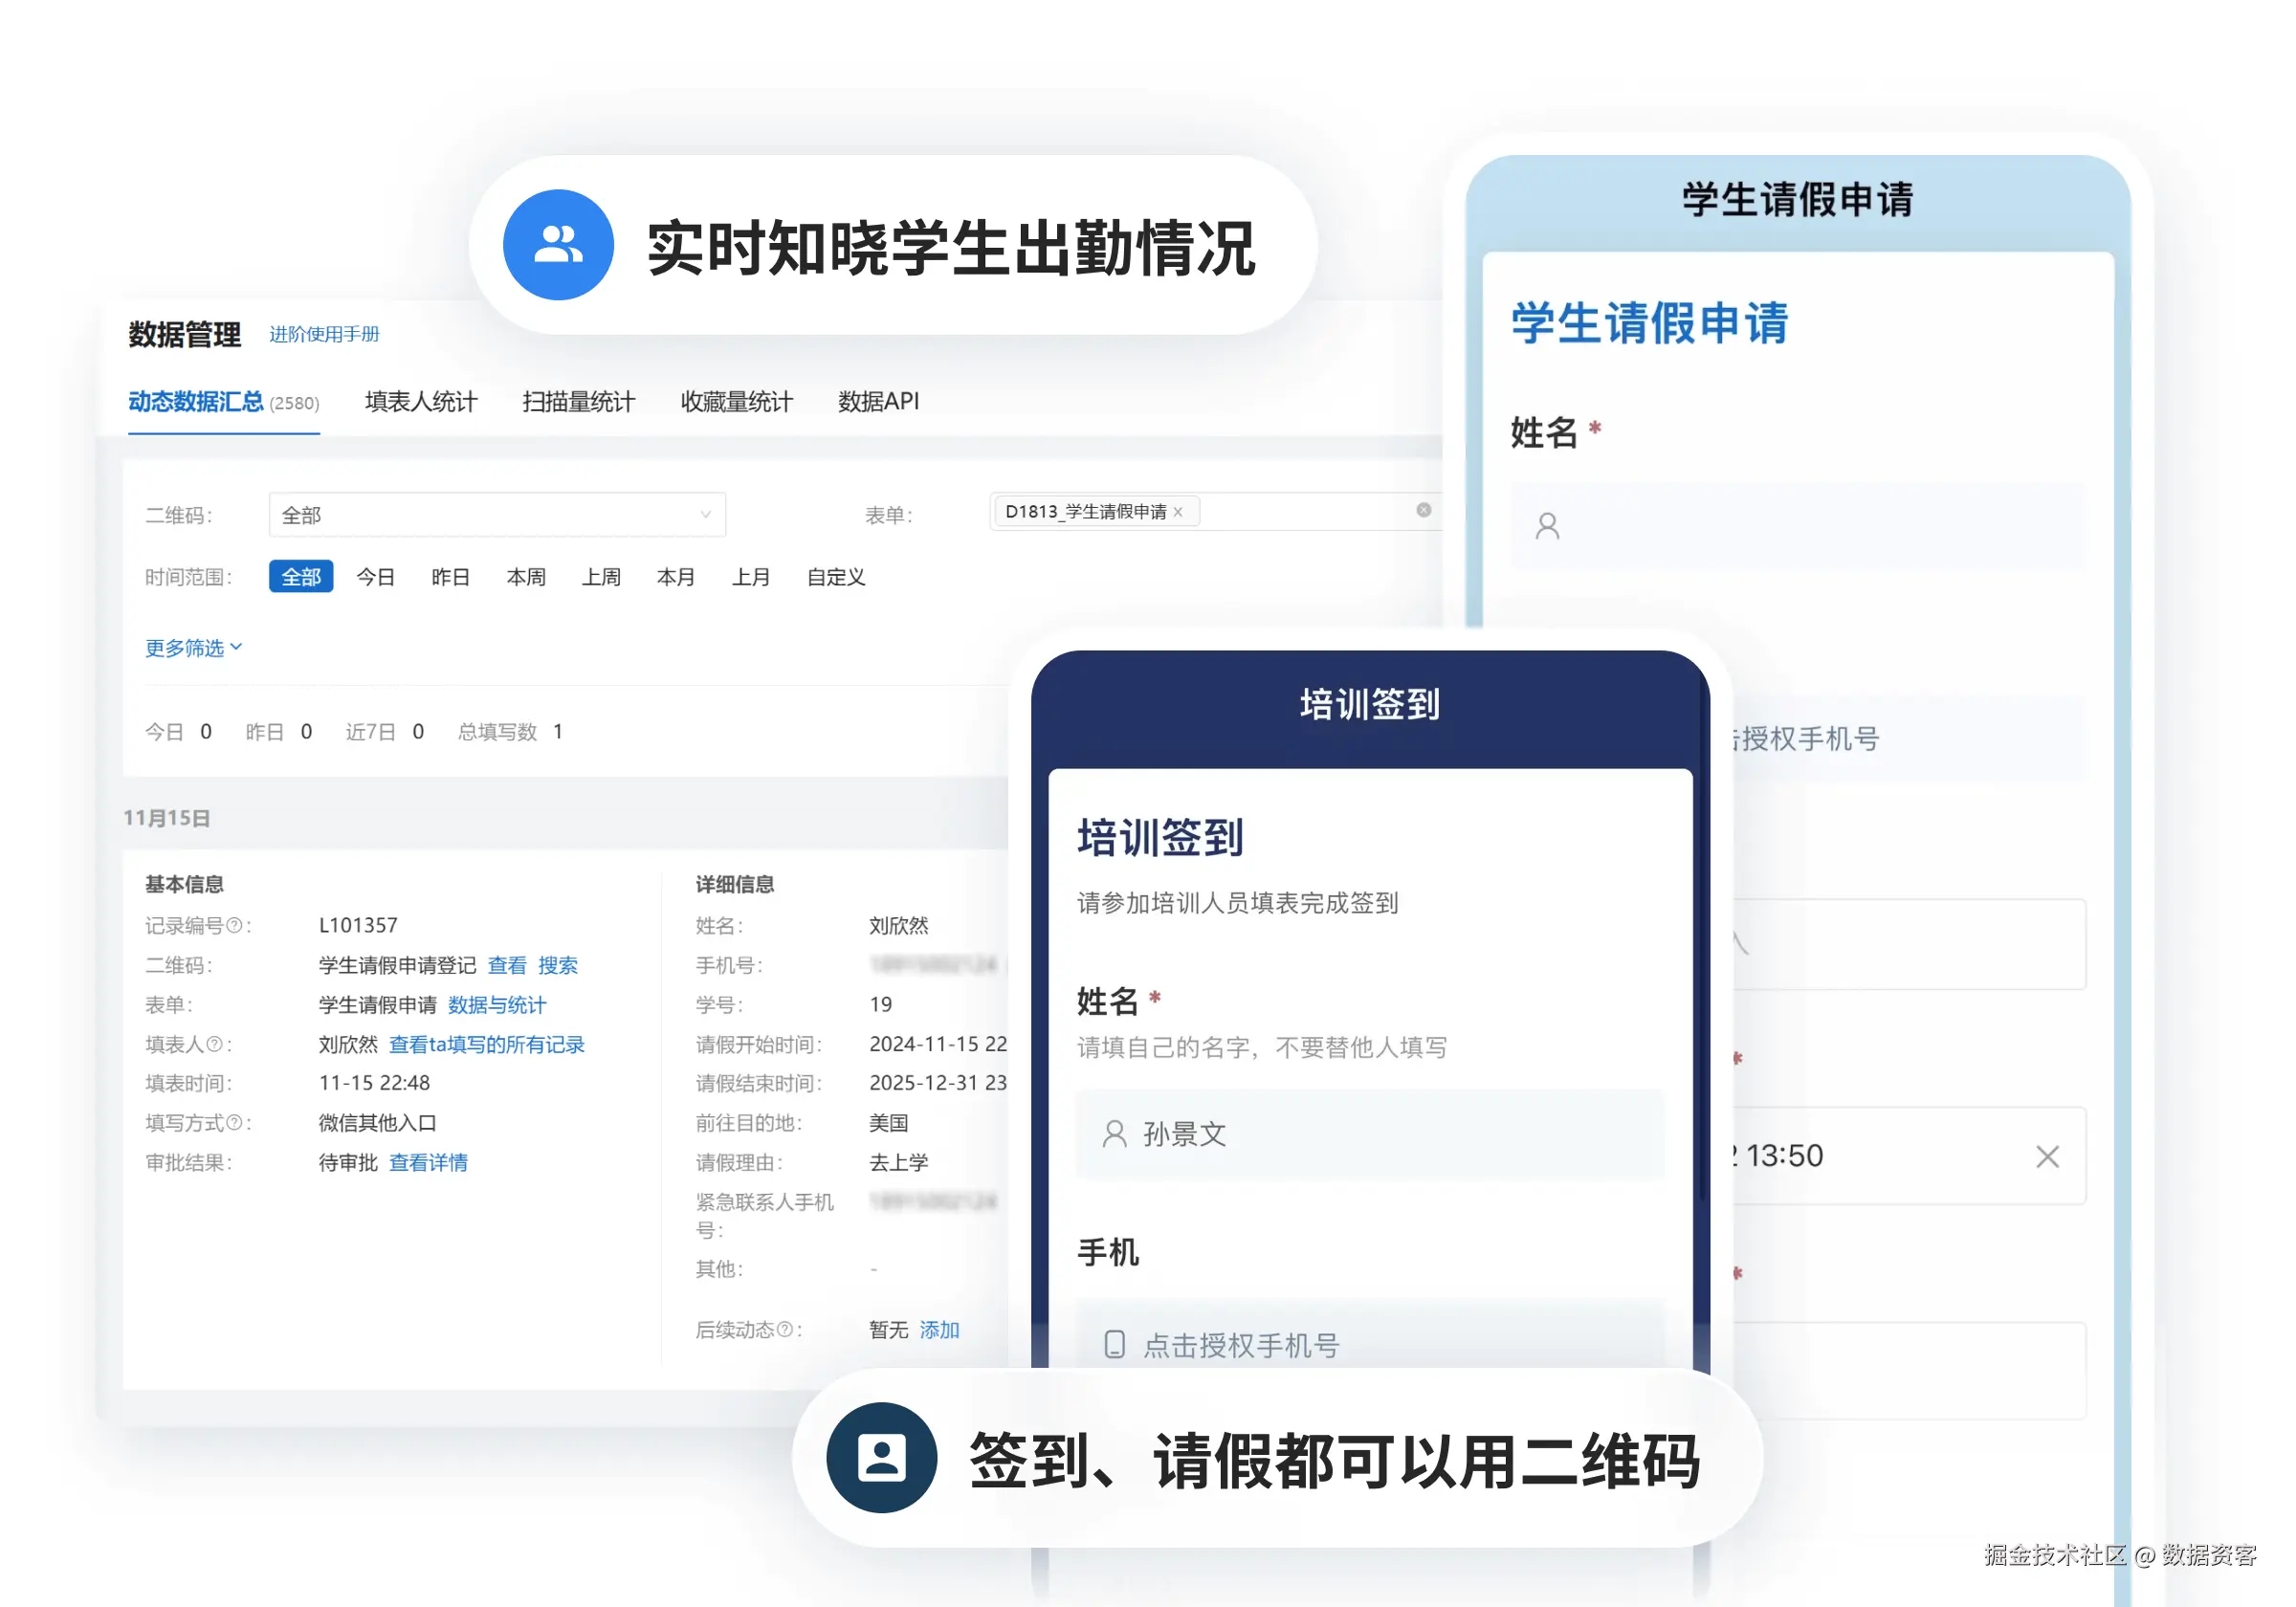Image resolution: width=2296 pixels, height=1607 pixels.
Task: Select 全部 time range option
Action: 300,577
